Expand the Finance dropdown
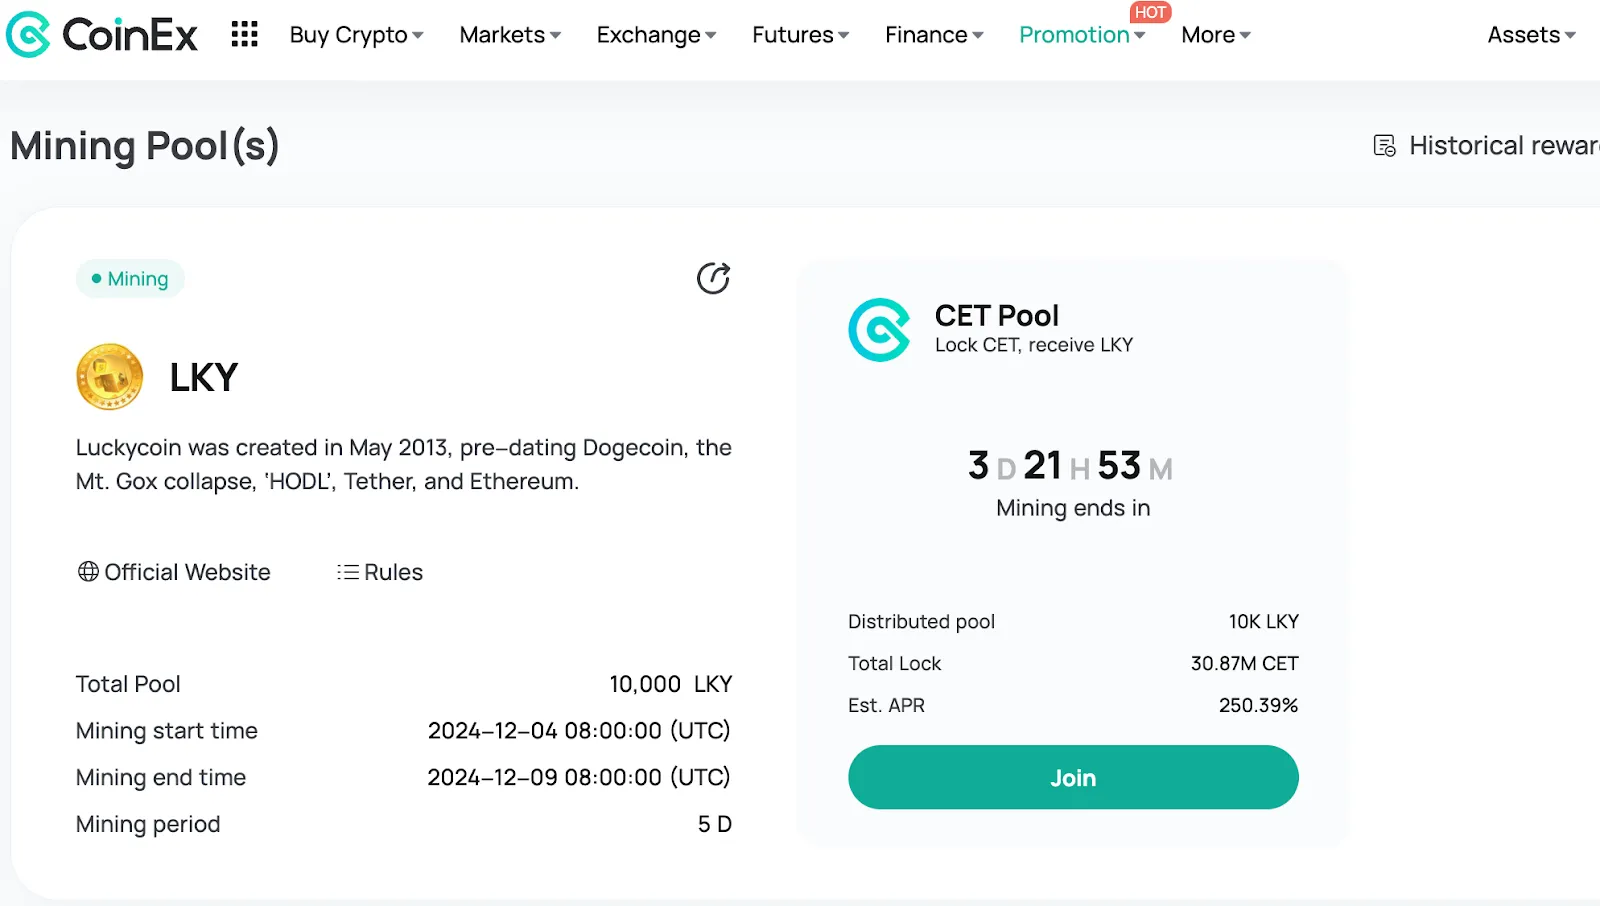 coord(934,35)
